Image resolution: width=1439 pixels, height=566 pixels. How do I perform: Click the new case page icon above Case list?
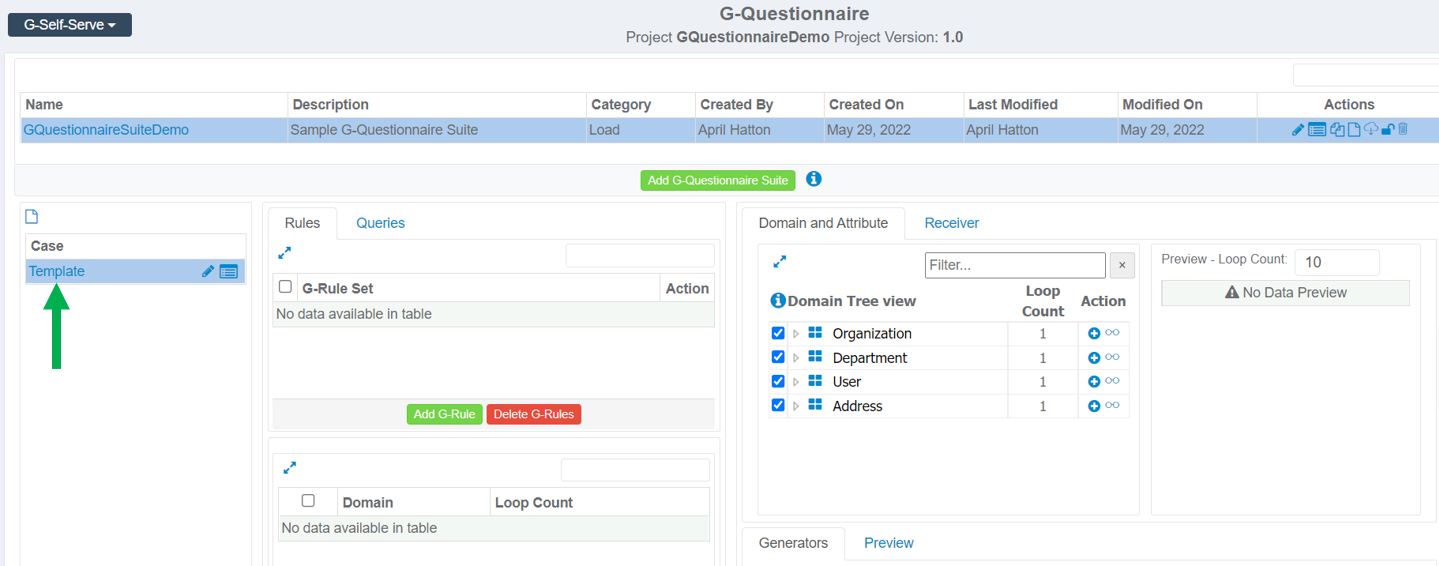[x=31, y=217]
